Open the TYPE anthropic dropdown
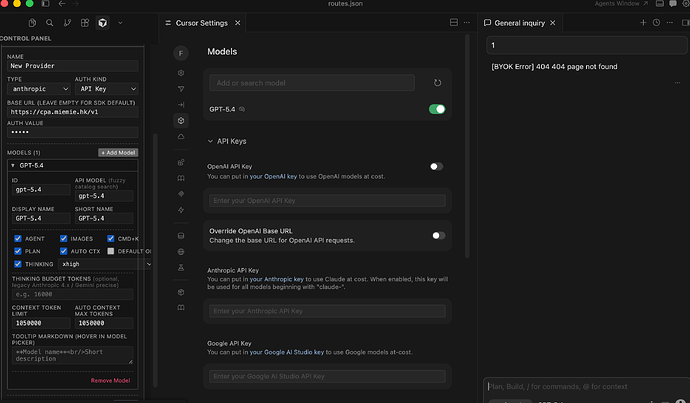 tap(39, 89)
